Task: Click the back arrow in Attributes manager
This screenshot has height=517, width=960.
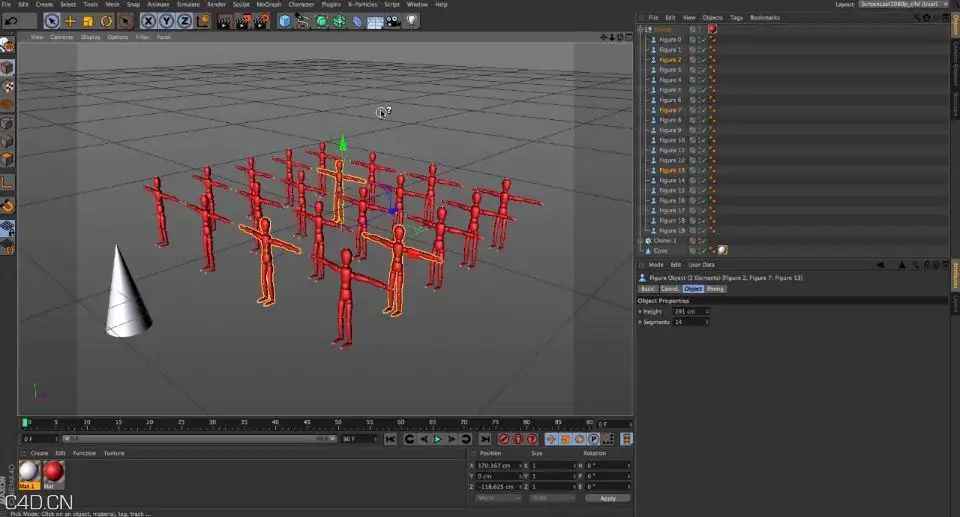Action: [x=880, y=265]
